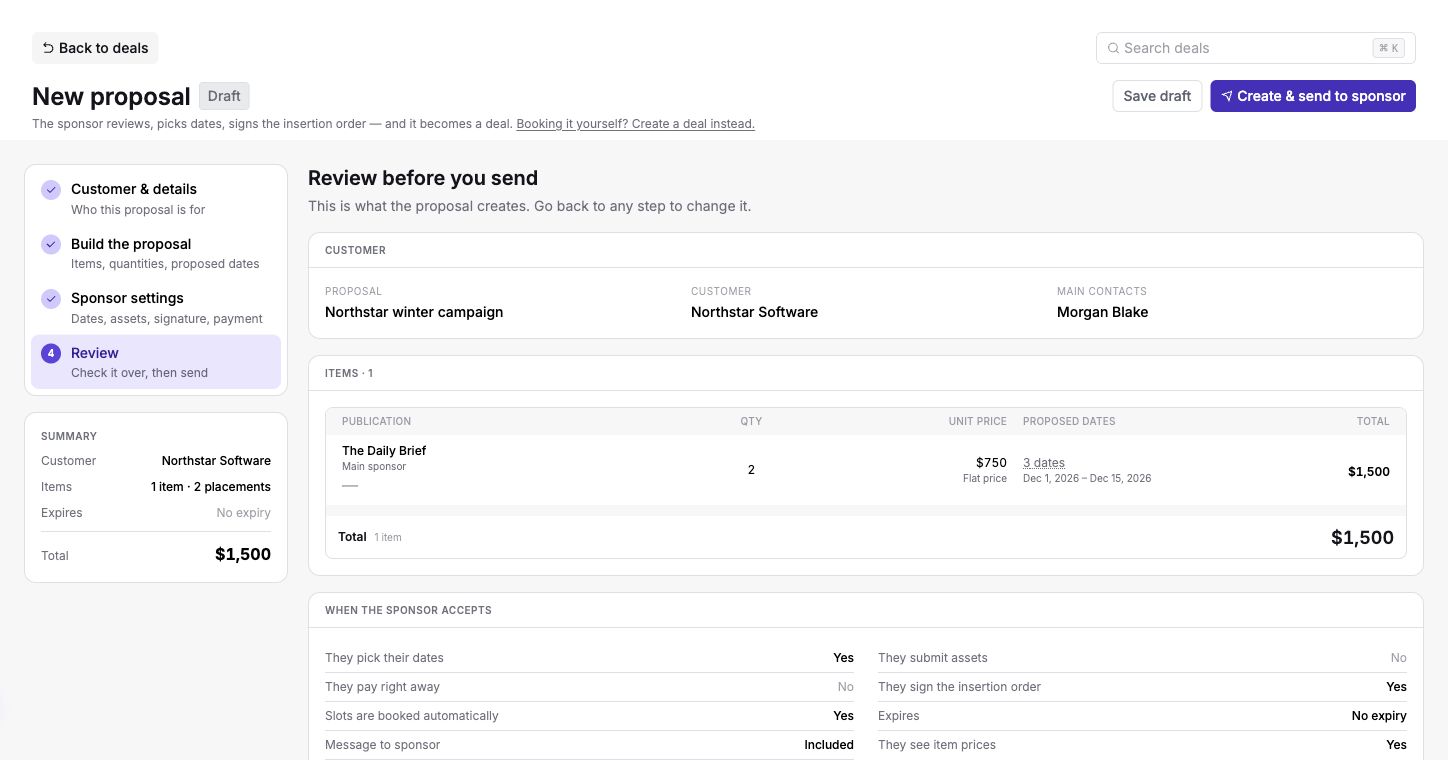Click the checkmark icon for Customer & details

[x=51, y=190]
